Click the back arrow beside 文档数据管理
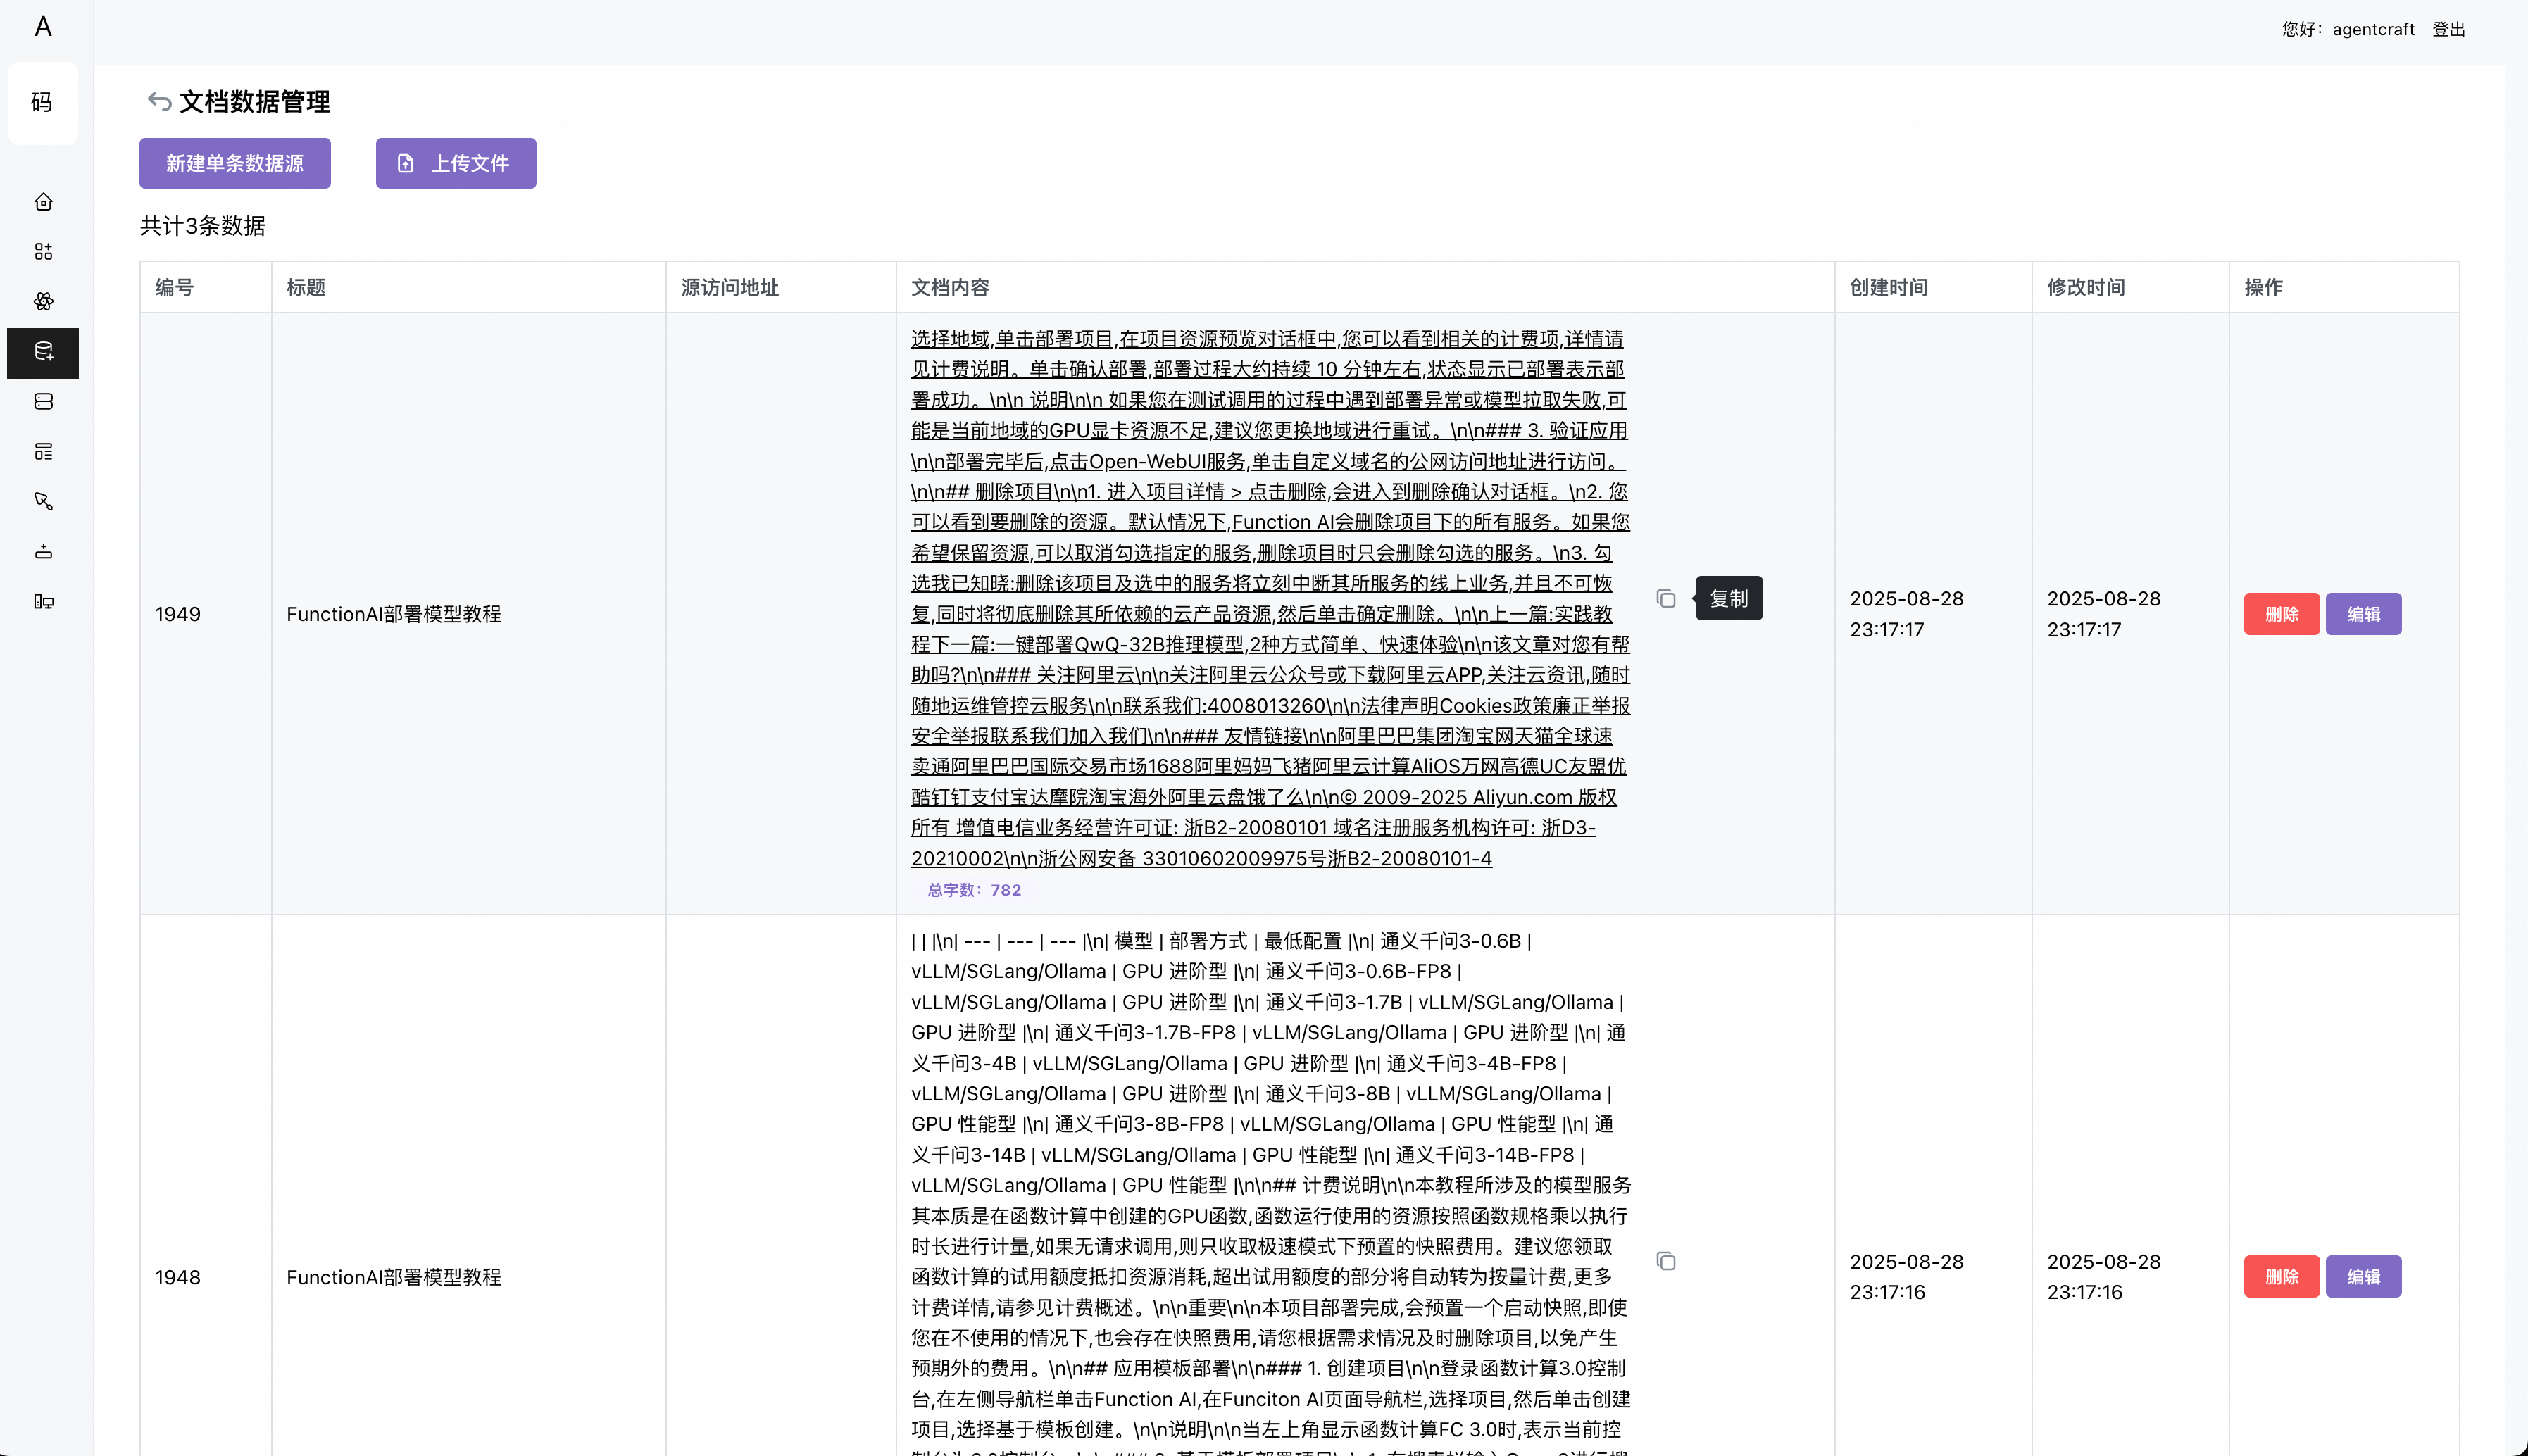The height and width of the screenshot is (1456, 2528). 159,101
